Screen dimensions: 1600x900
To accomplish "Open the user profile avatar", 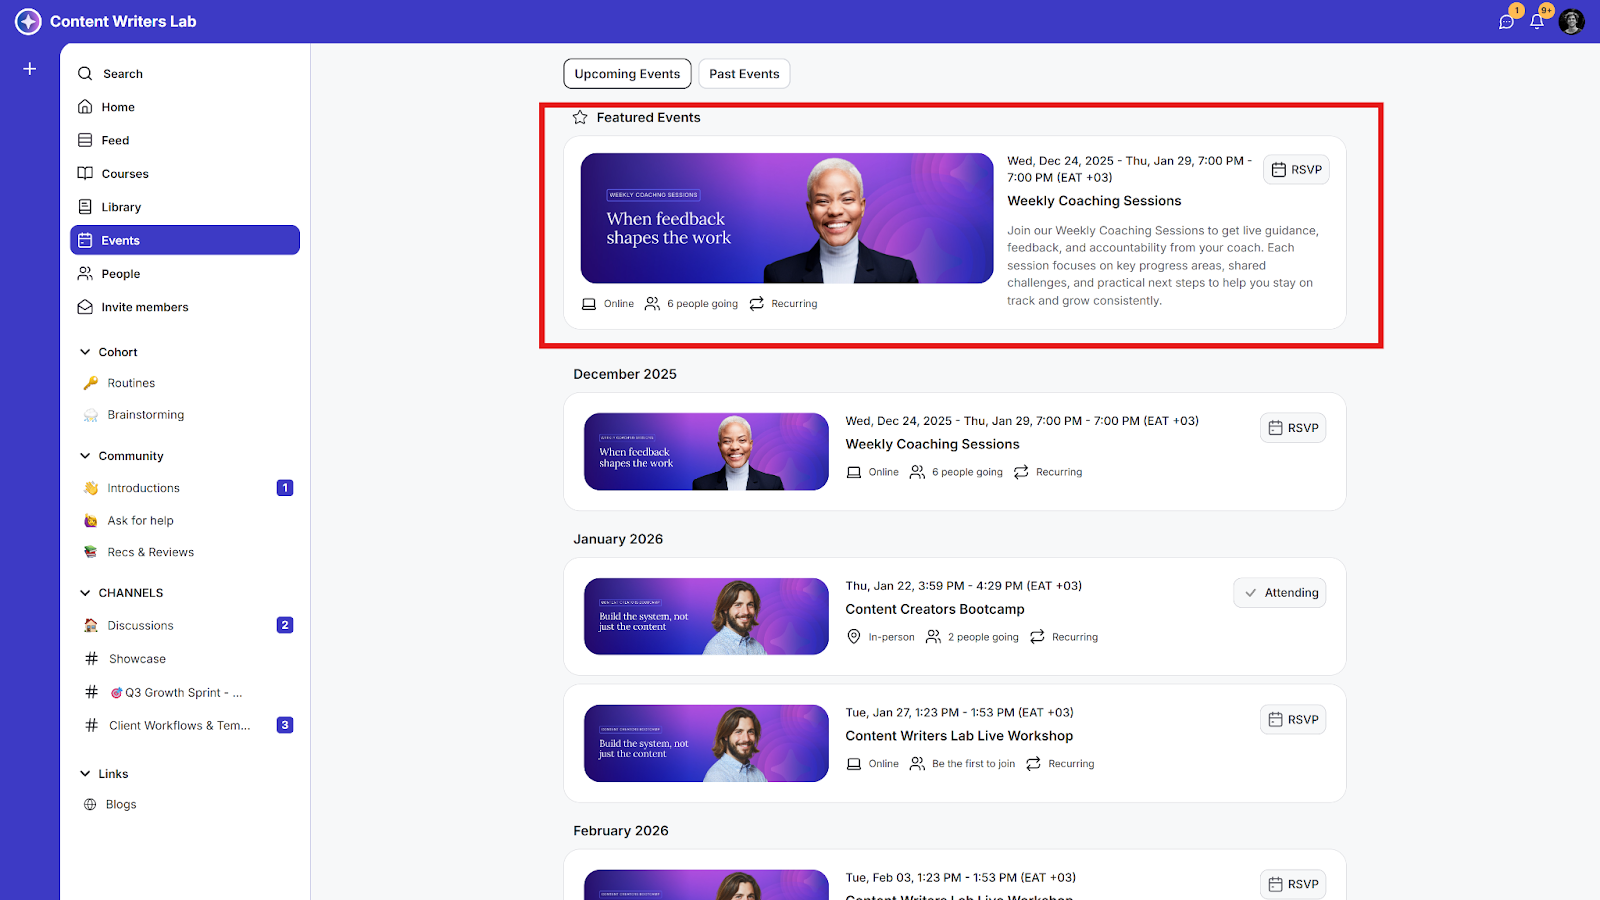I will pos(1572,21).
